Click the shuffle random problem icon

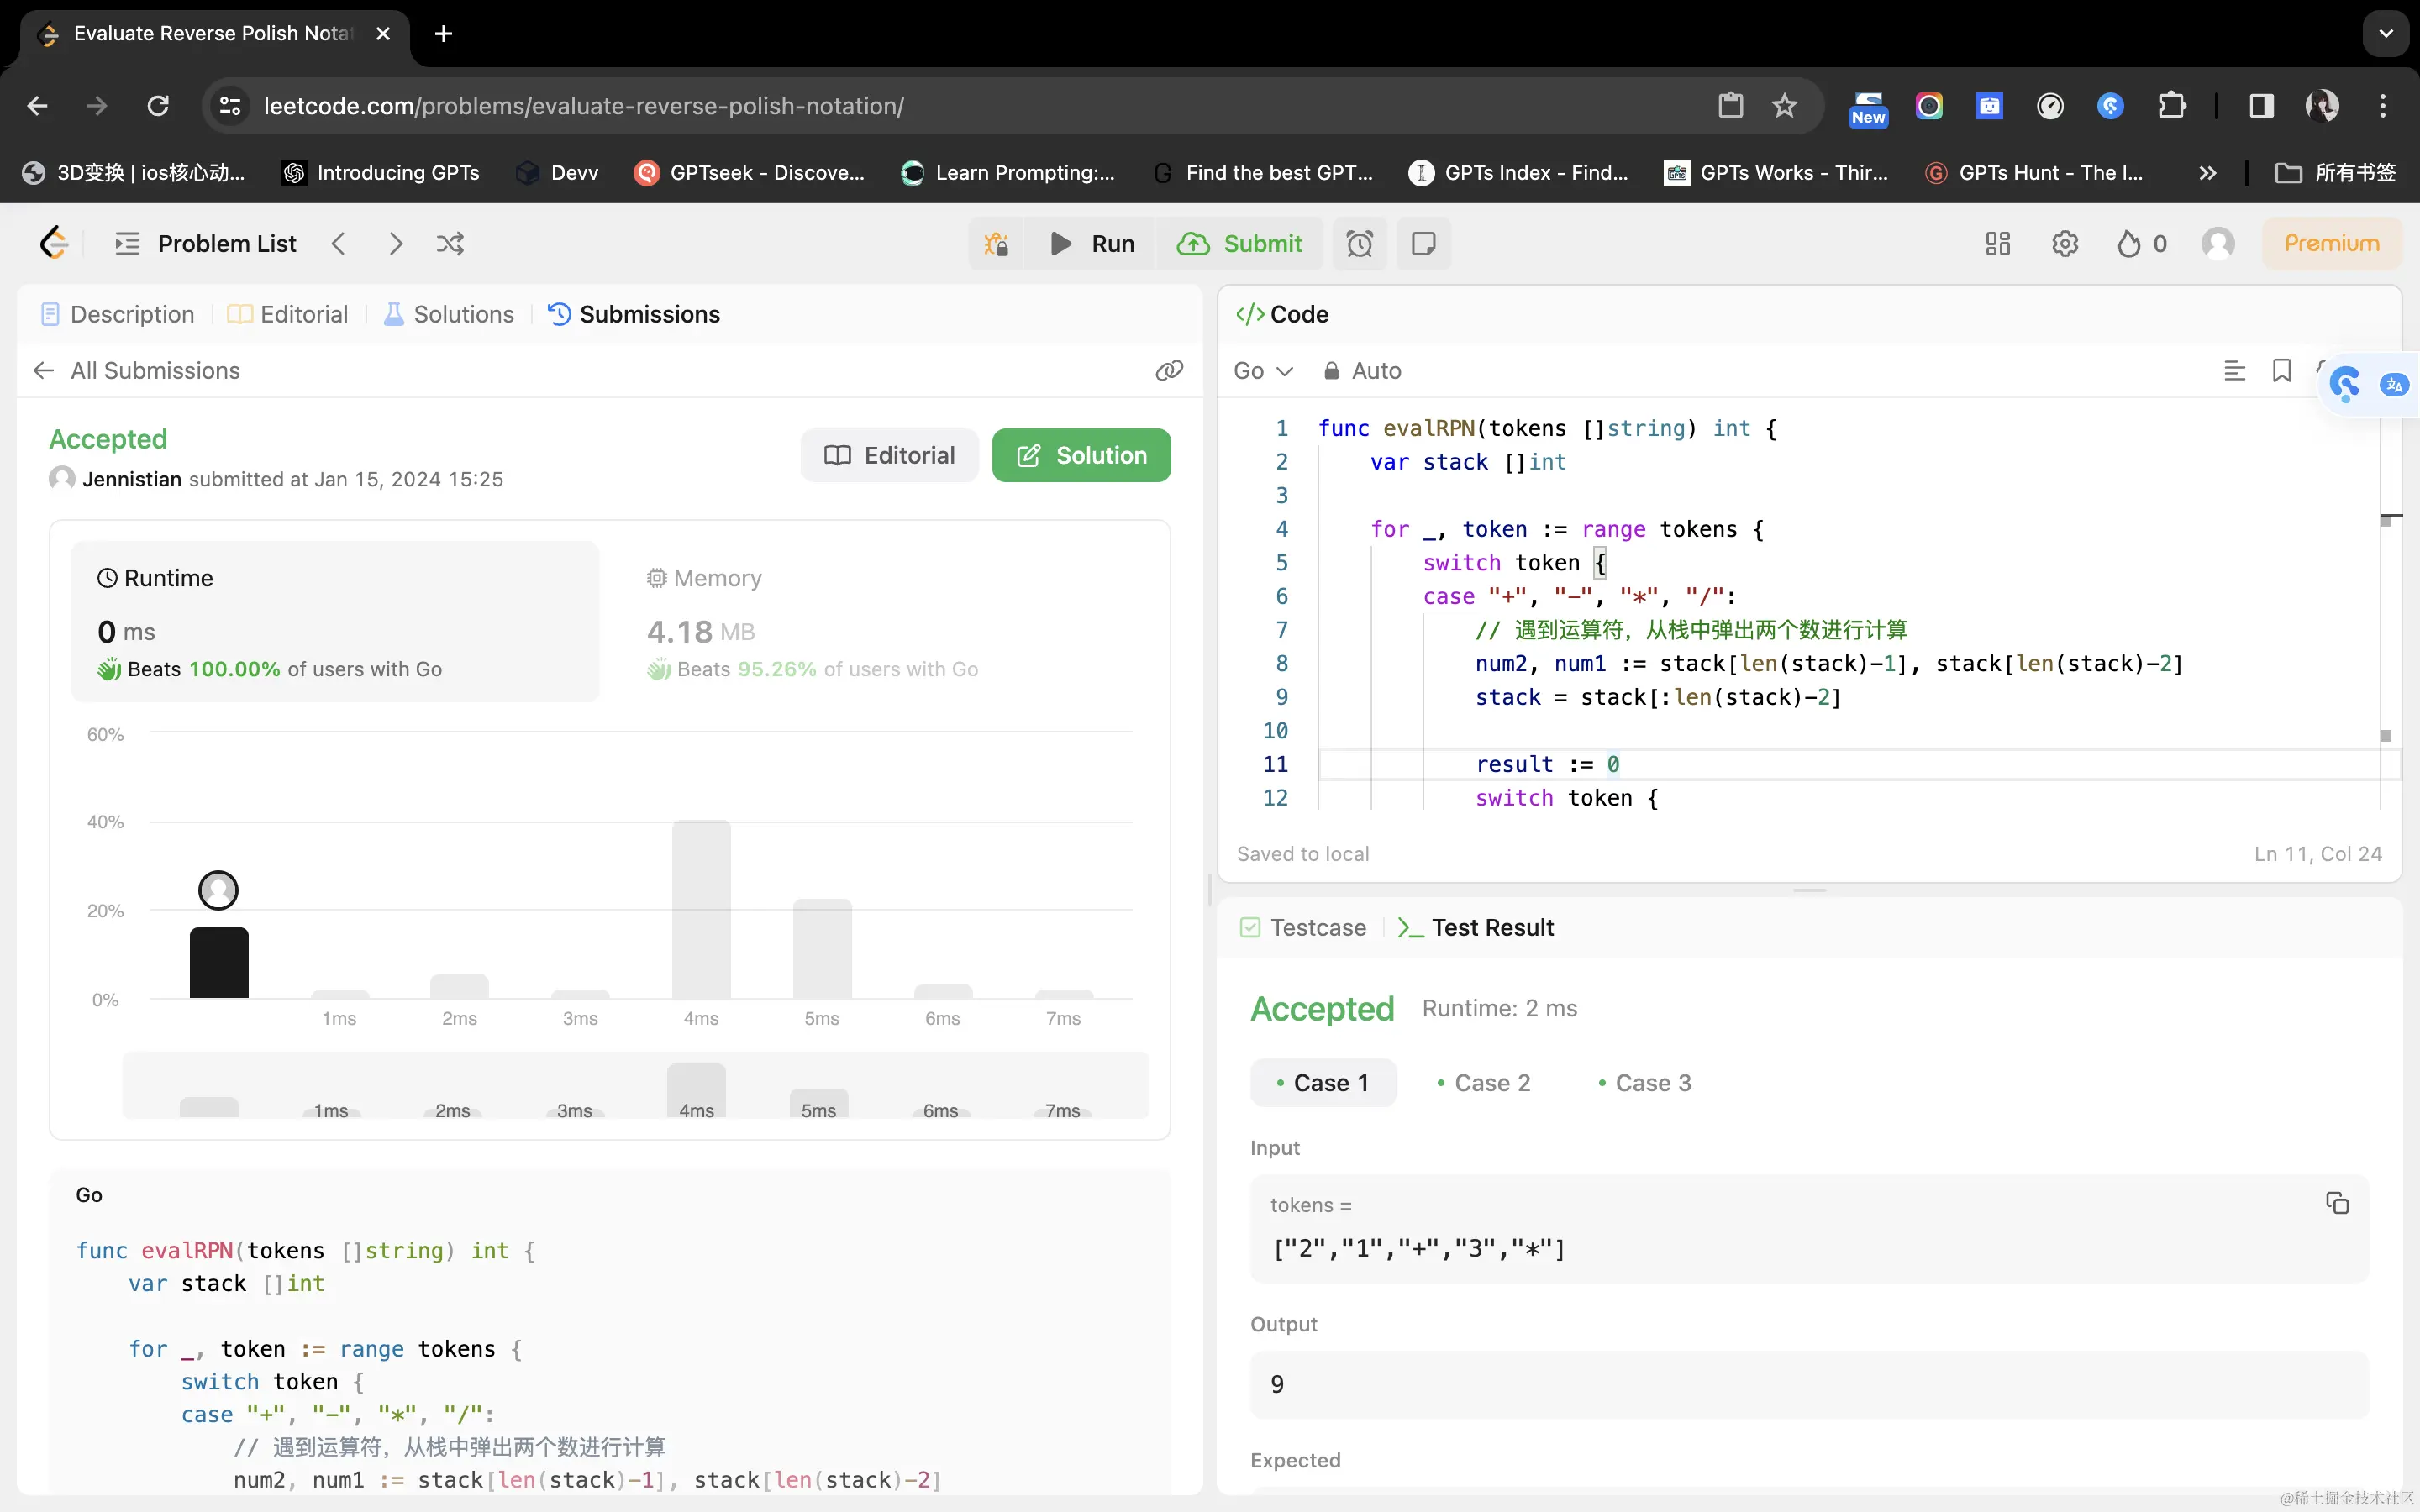[450, 244]
